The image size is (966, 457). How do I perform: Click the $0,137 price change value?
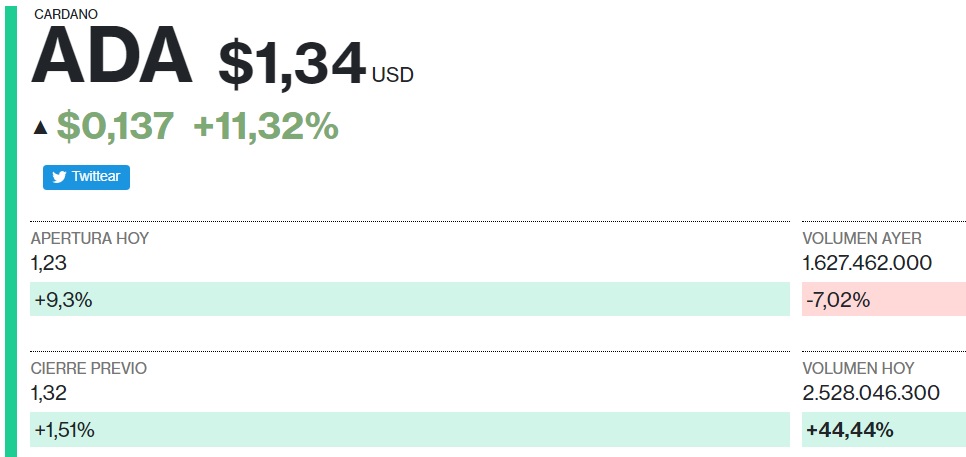coord(115,126)
